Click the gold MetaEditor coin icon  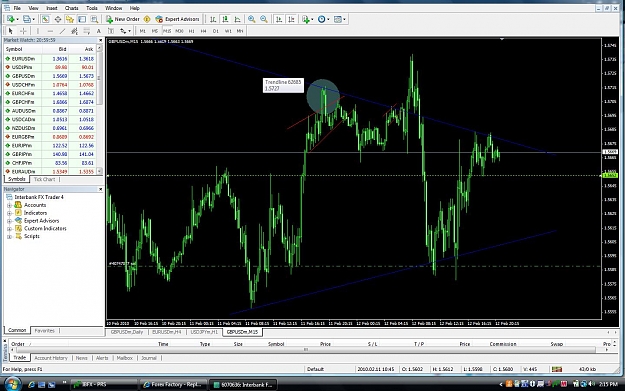[147, 19]
